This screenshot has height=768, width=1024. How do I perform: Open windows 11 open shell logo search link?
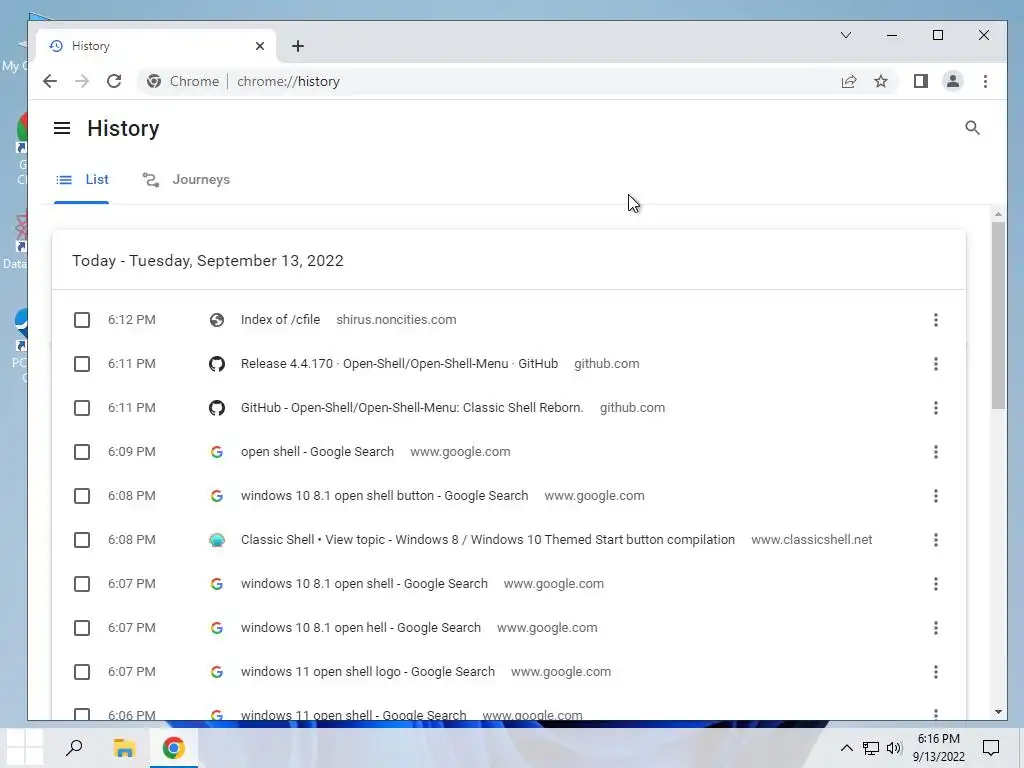point(368,672)
